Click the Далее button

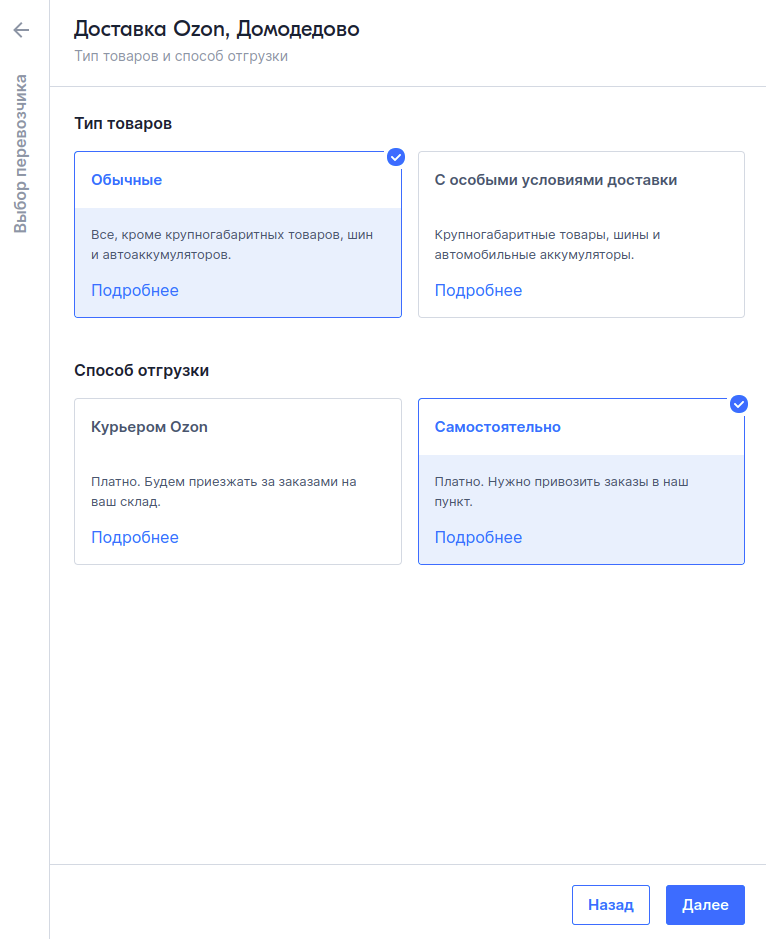point(705,905)
